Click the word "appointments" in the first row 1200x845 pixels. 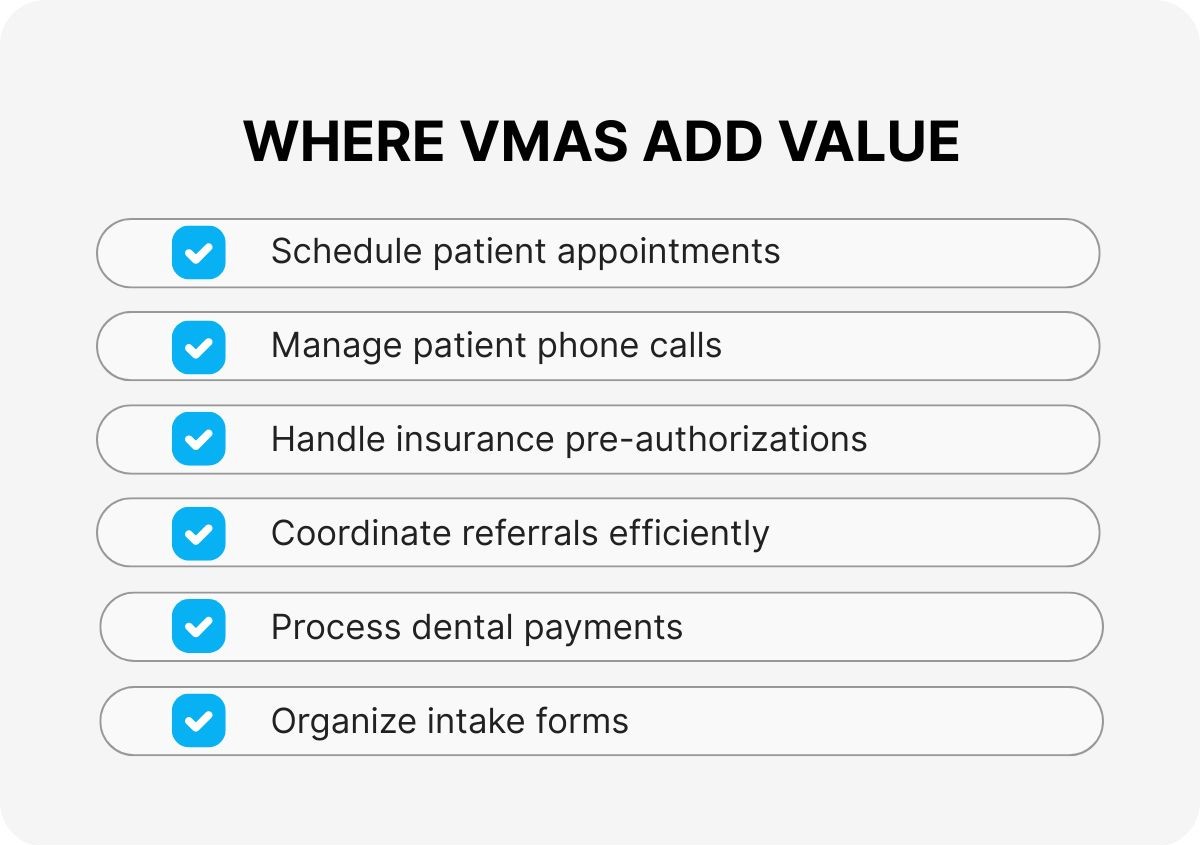coord(668,252)
